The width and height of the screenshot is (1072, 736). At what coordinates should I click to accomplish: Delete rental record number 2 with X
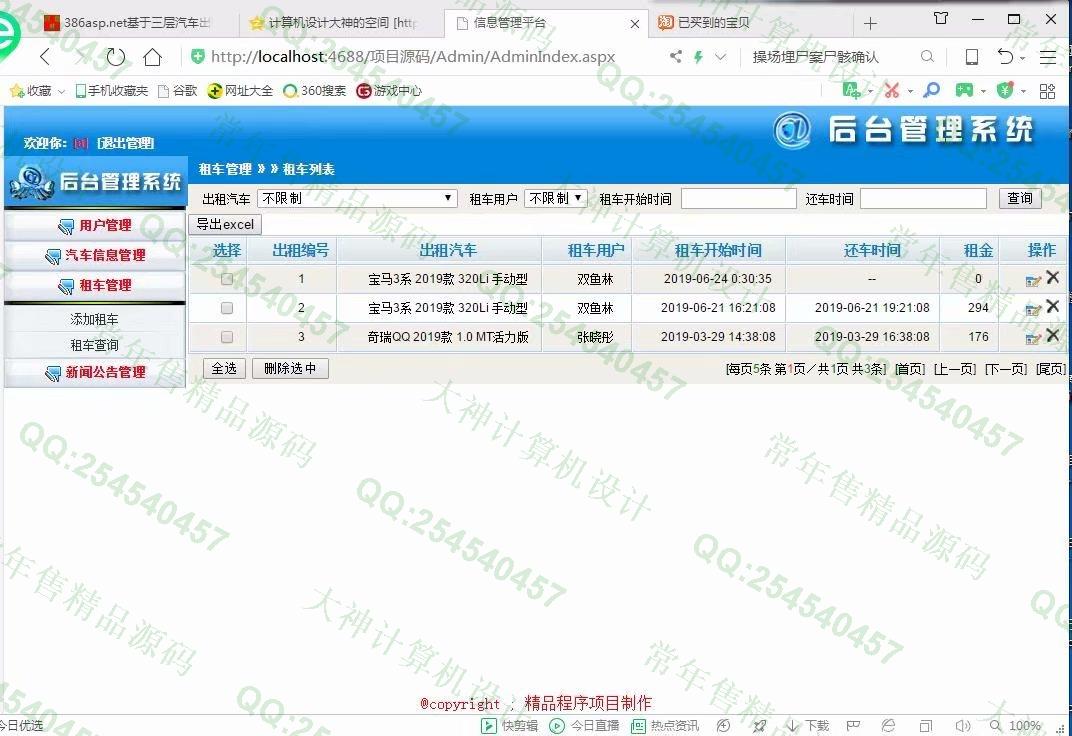coord(1052,306)
